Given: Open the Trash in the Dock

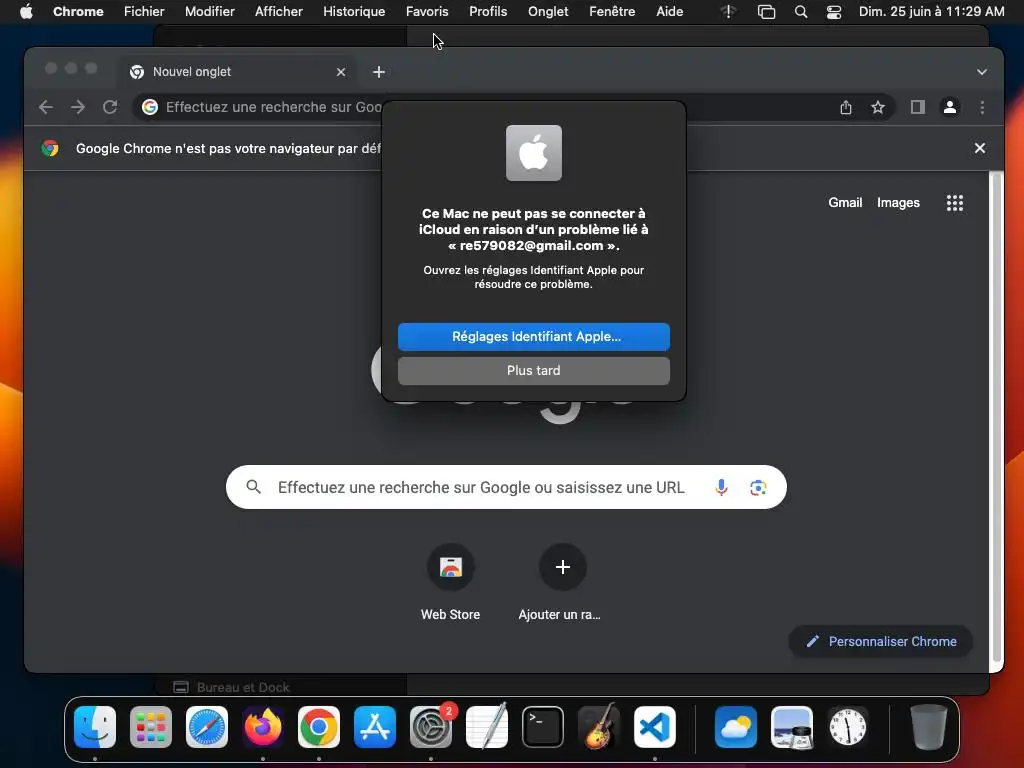Looking at the screenshot, I should [x=929, y=727].
